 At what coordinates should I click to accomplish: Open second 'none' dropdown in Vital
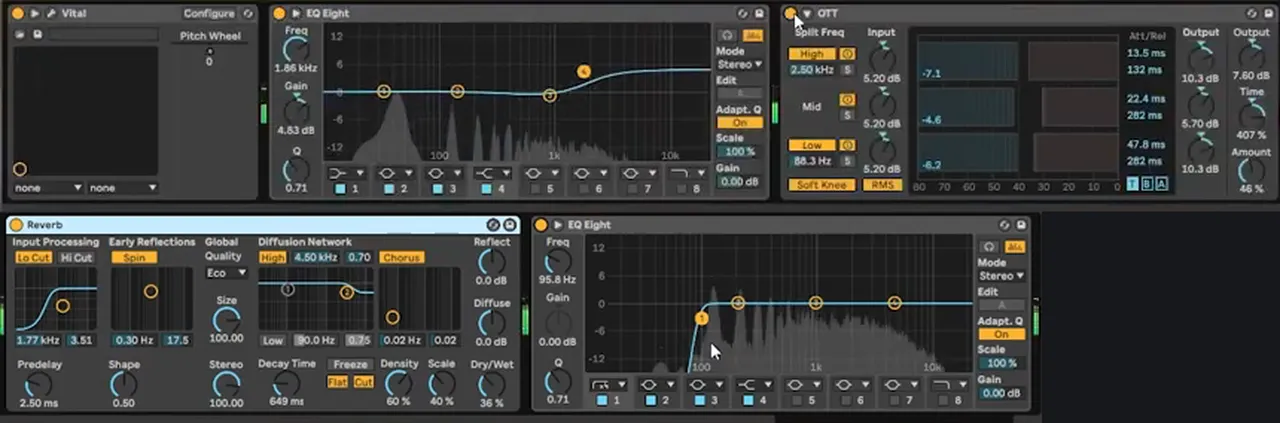point(124,188)
